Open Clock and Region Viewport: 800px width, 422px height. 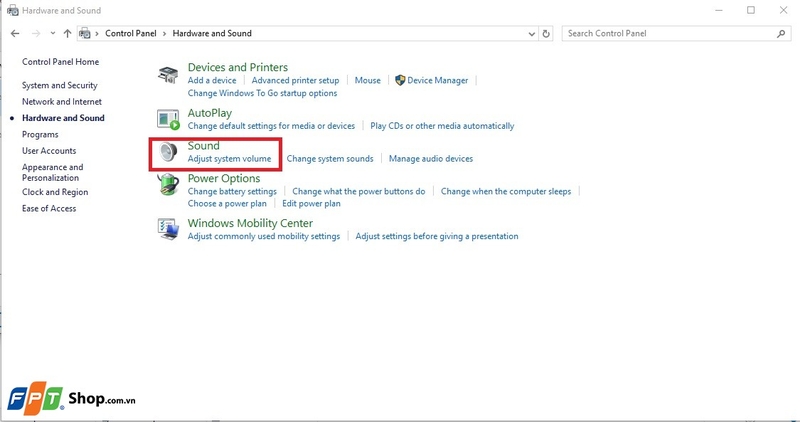(x=55, y=192)
